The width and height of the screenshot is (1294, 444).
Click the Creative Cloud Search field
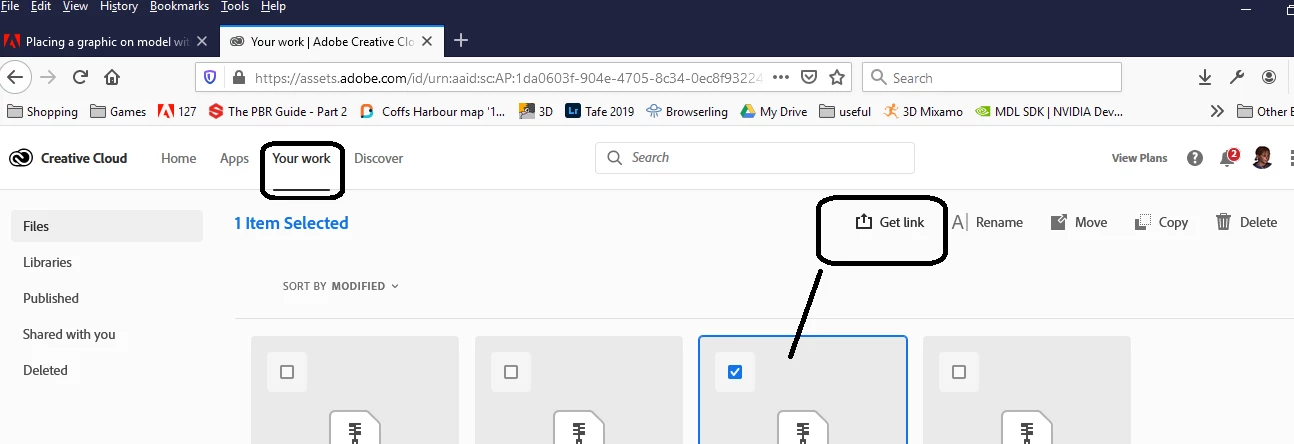click(755, 157)
